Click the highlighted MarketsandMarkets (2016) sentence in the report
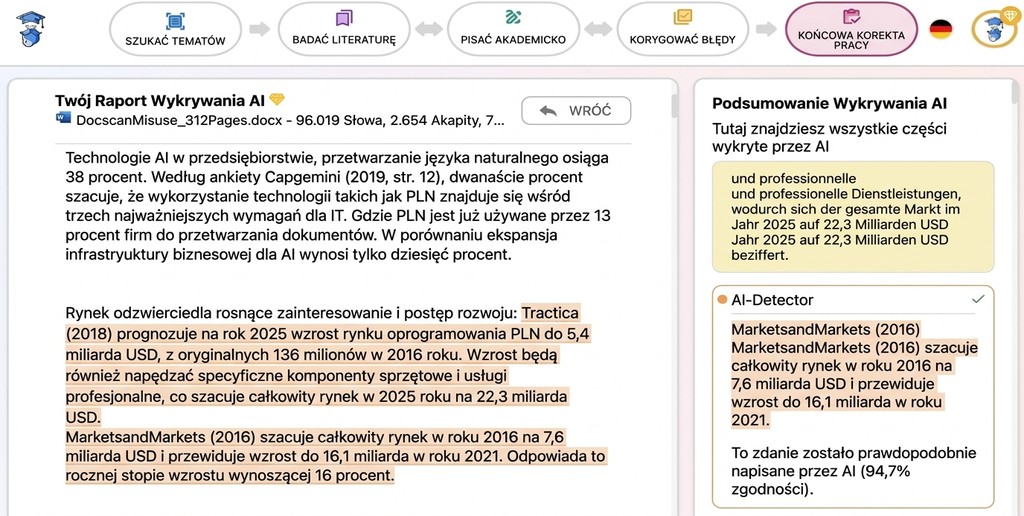This screenshot has width=1024, height=516. [x=336, y=456]
